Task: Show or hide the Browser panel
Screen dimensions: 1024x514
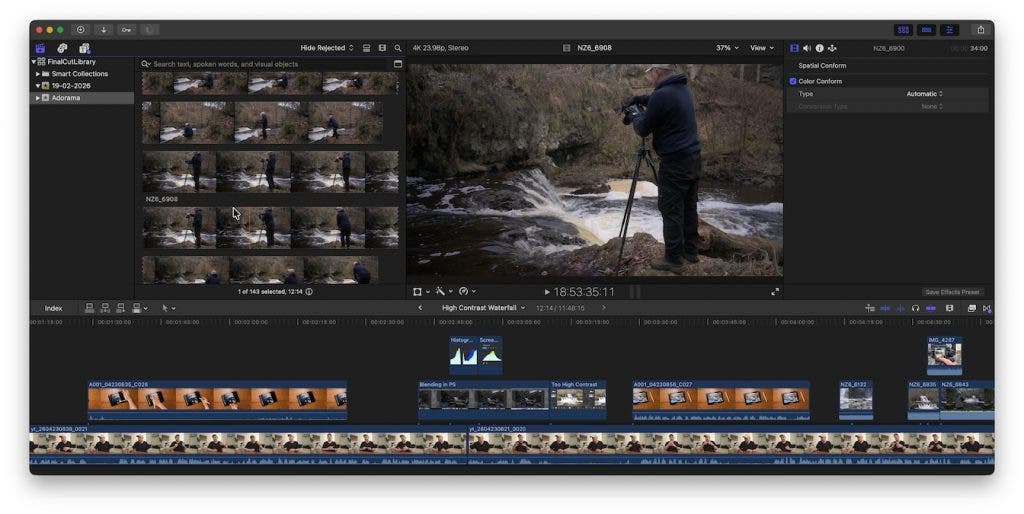Action: click(903, 29)
